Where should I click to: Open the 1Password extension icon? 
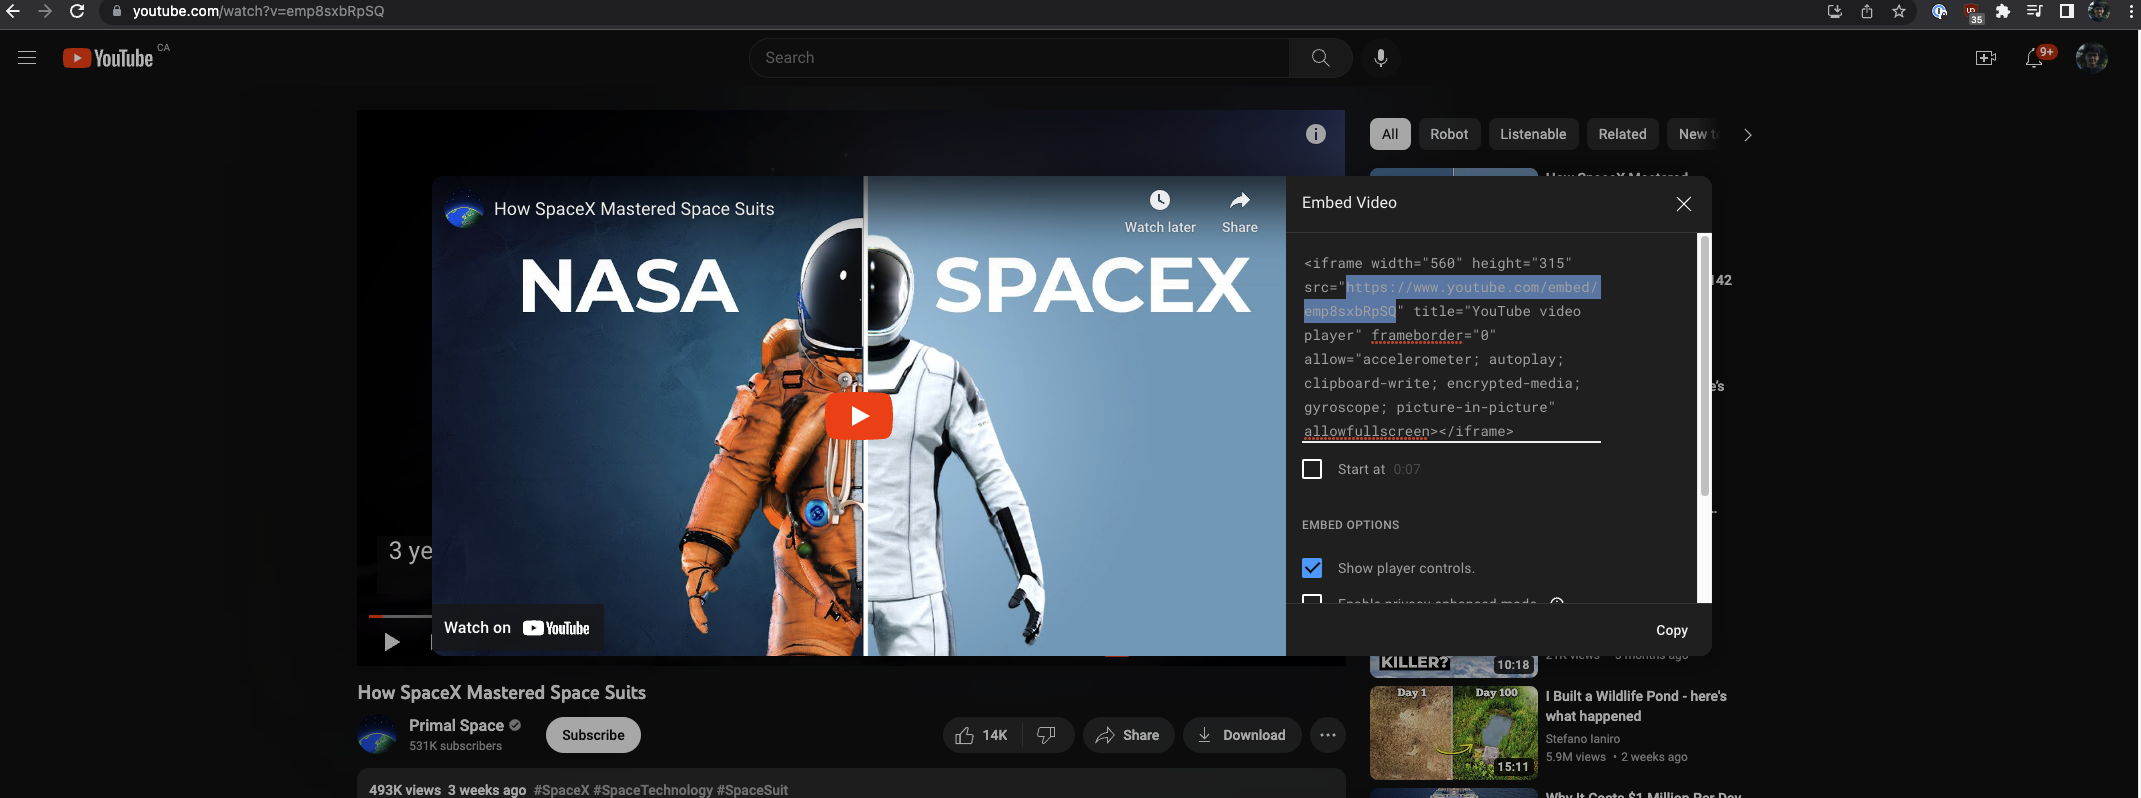[x=1939, y=11]
